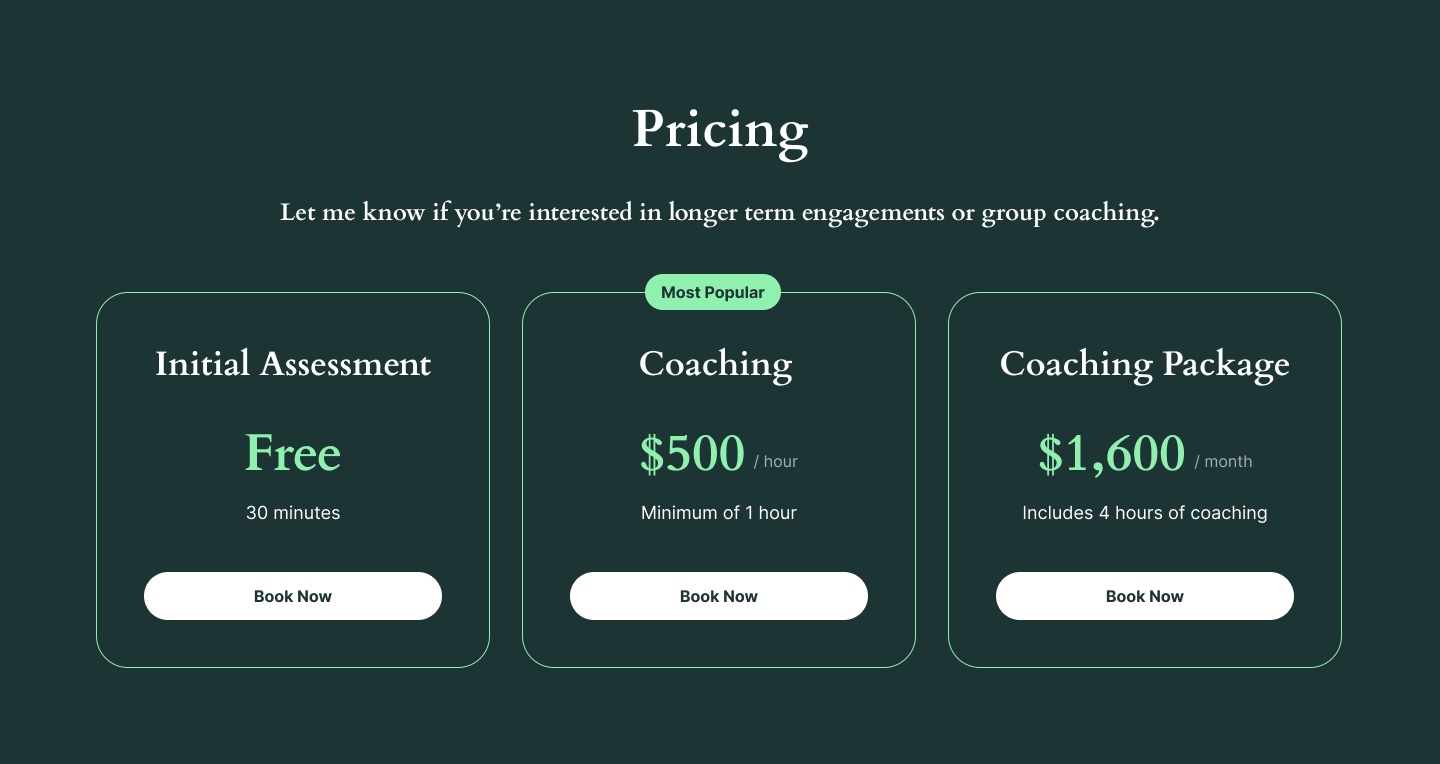1440x764 pixels.
Task: Click the / month rate label
Action: 1223,462
